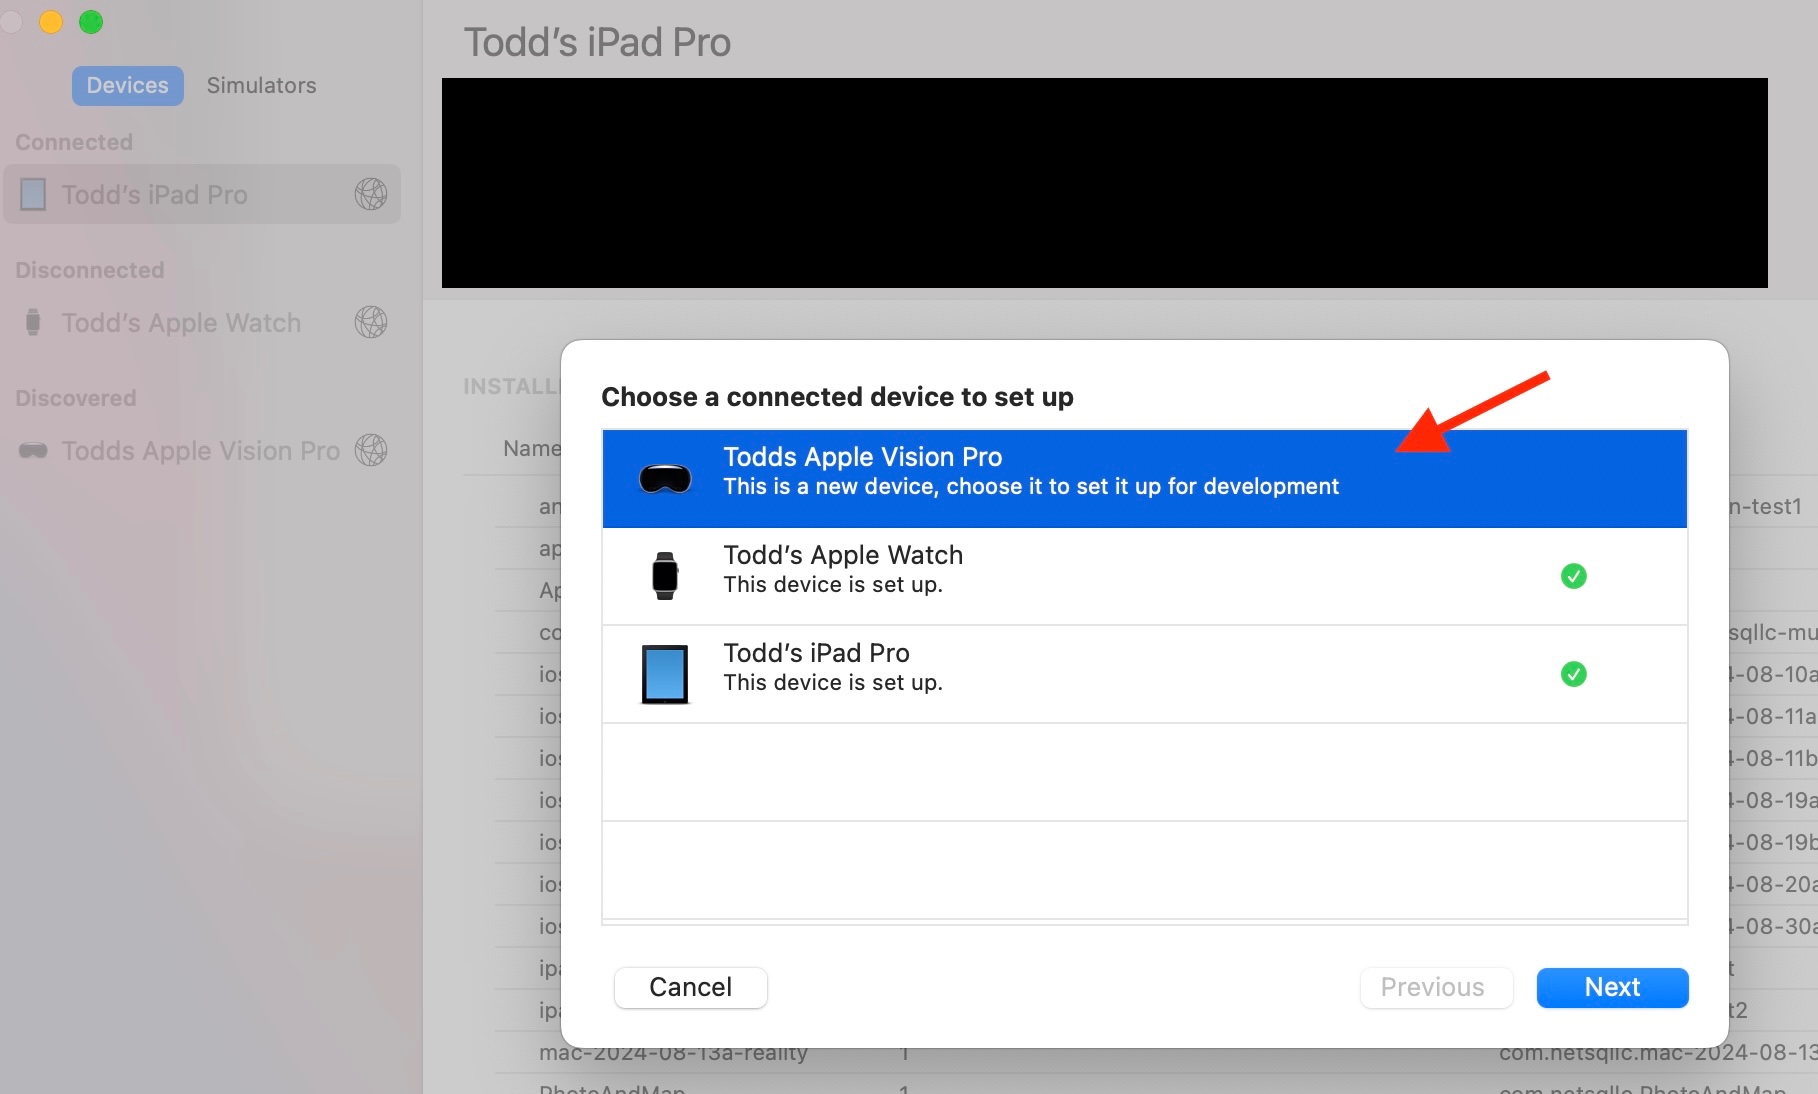Select Todds Apple Vision Pro in sidebar
Viewport: 1818px width, 1094px height.
[202, 450]
